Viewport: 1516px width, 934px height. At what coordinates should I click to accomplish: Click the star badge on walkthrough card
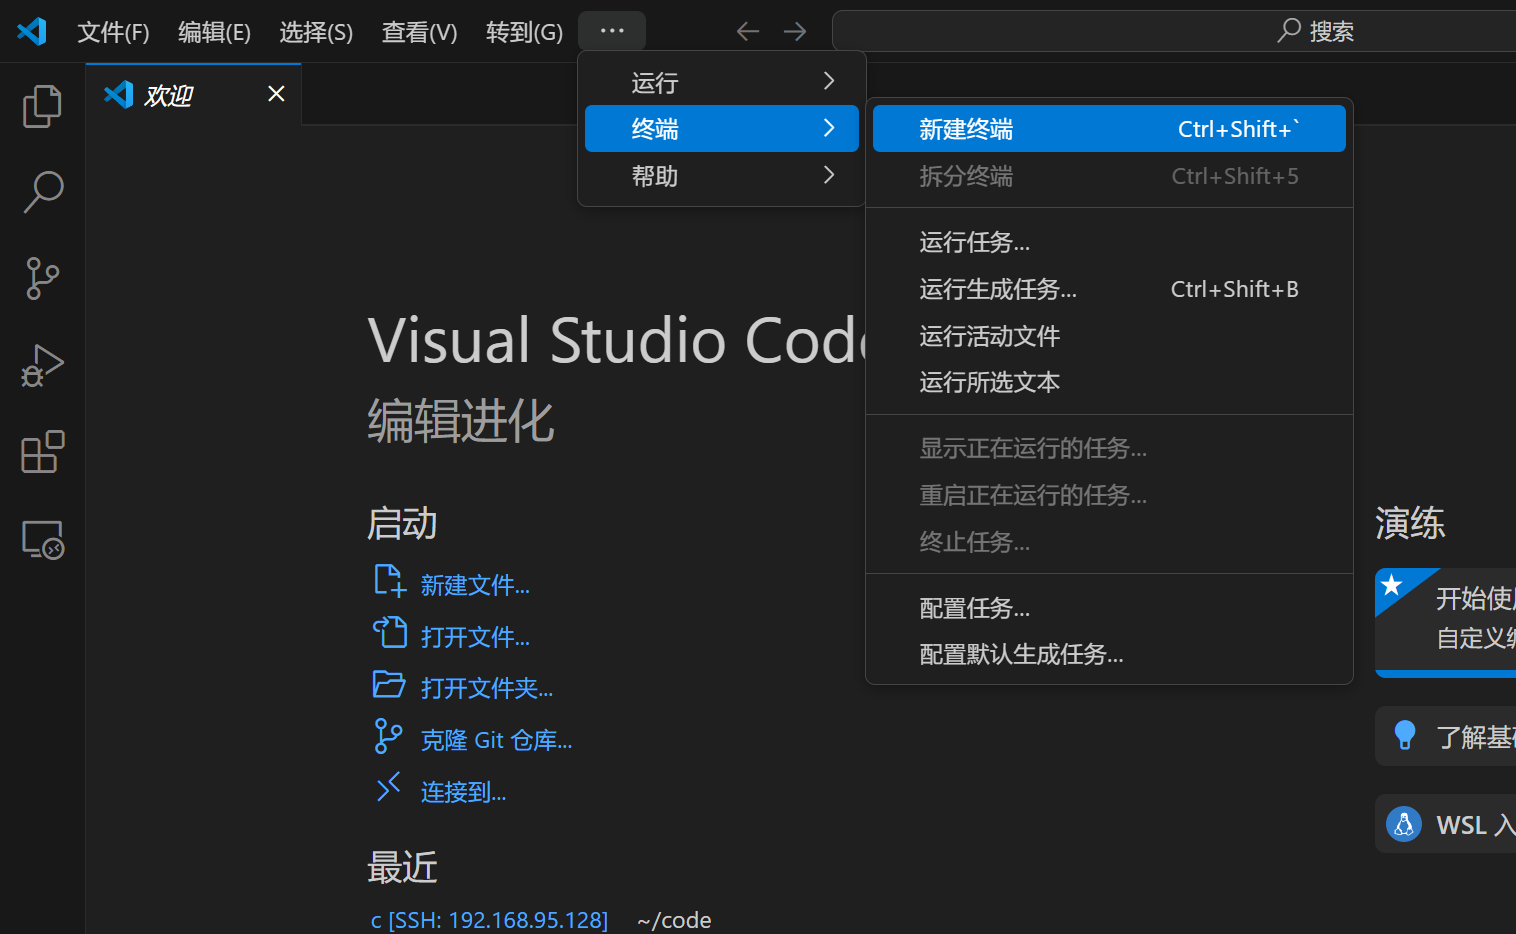click(1391, 585)
